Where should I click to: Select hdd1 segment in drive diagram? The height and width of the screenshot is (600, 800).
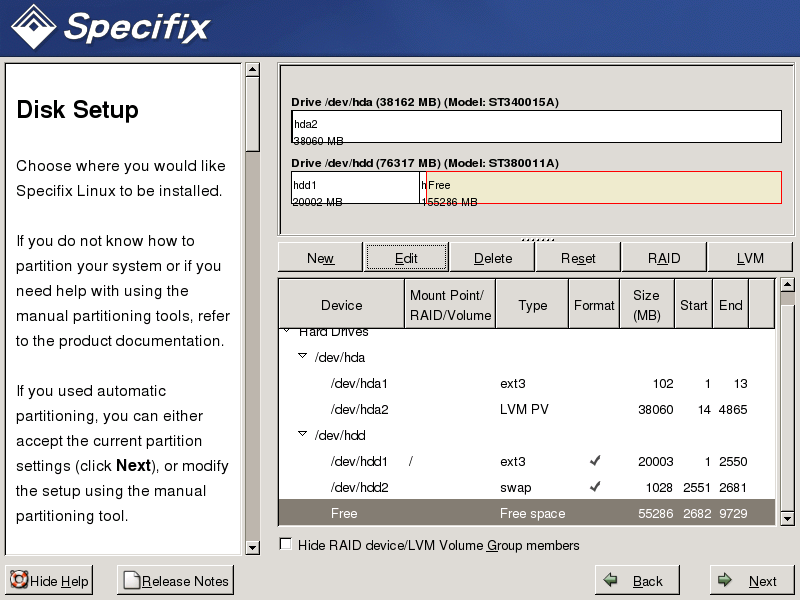click(x=354, y=188)
